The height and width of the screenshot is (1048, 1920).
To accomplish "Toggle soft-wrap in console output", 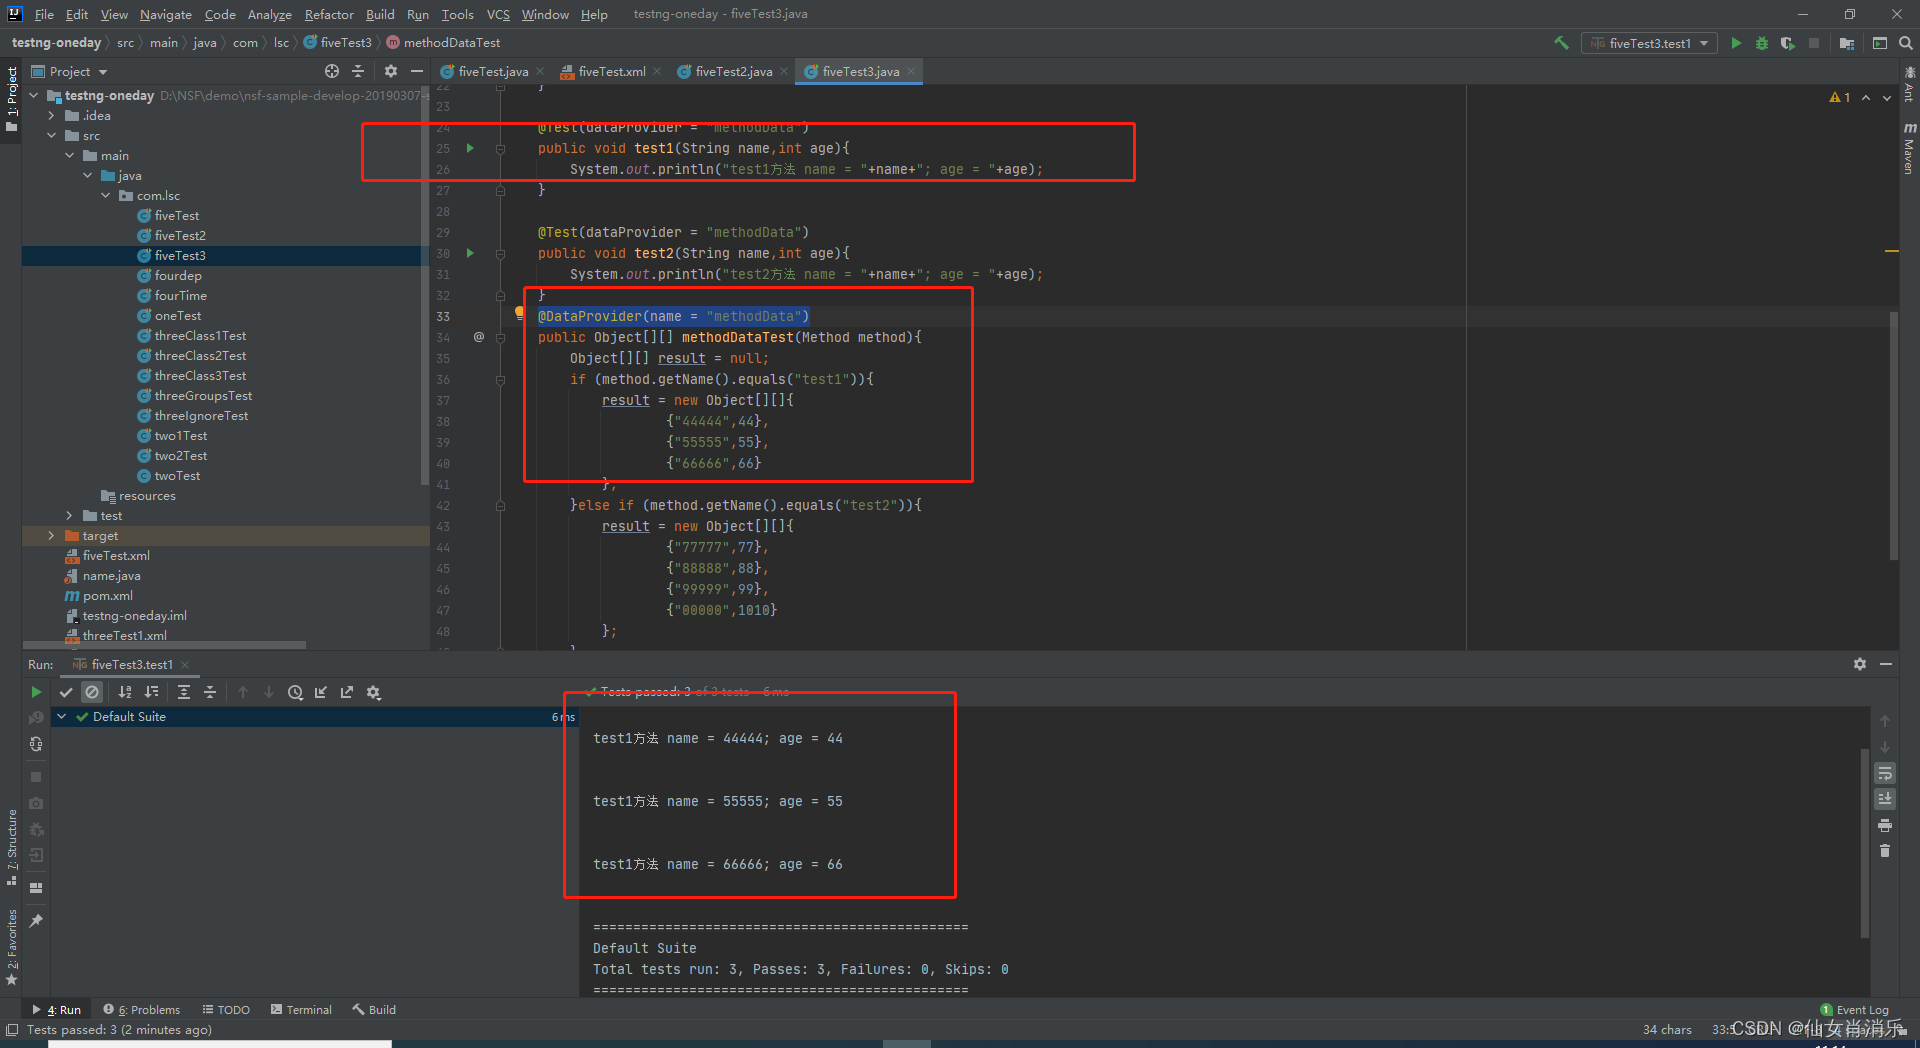I will click(x=1885, y=773).
